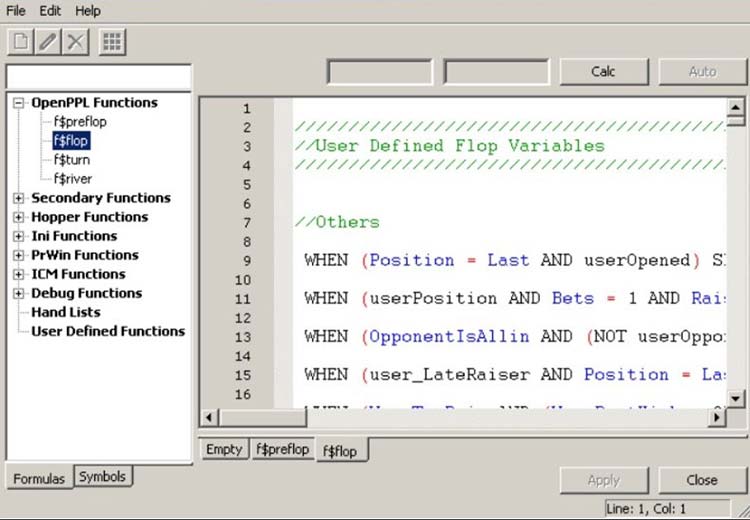The width and height of the screenshot is (750, 520).
Task: Select f$preflop in the function tree
Action: point(80,122)
